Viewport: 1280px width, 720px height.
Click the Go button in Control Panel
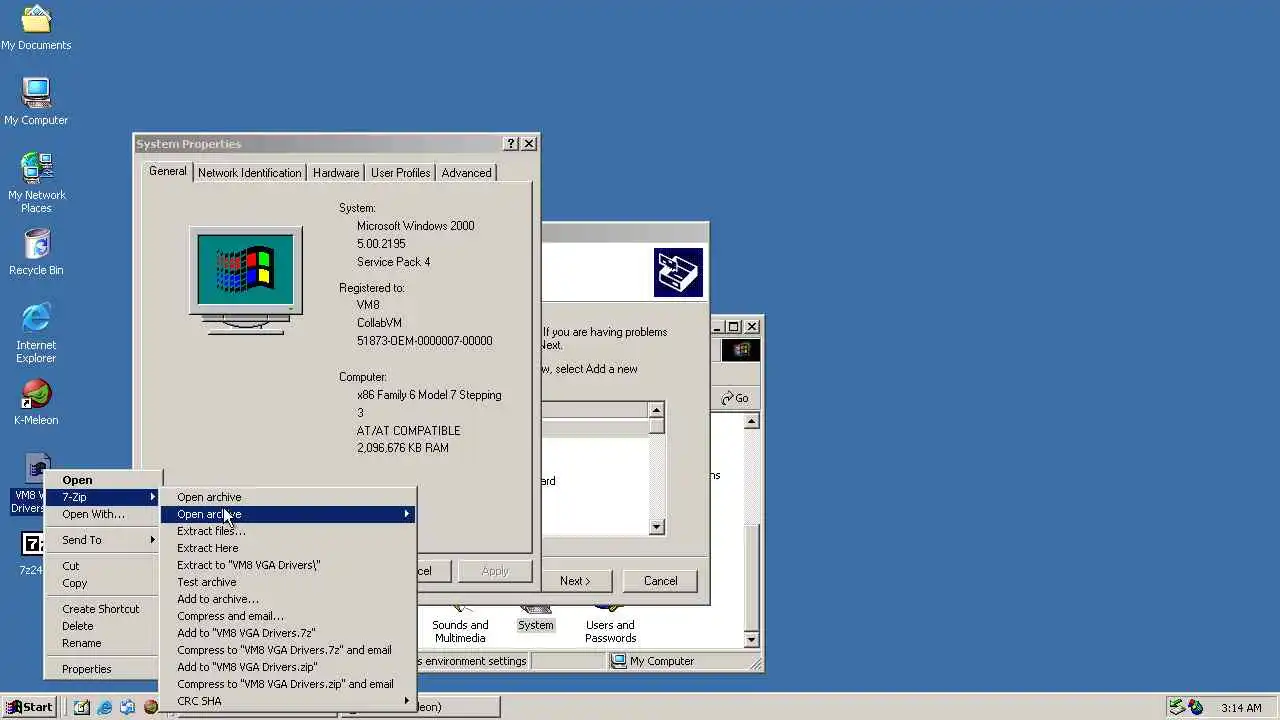(x=735, y=398)
